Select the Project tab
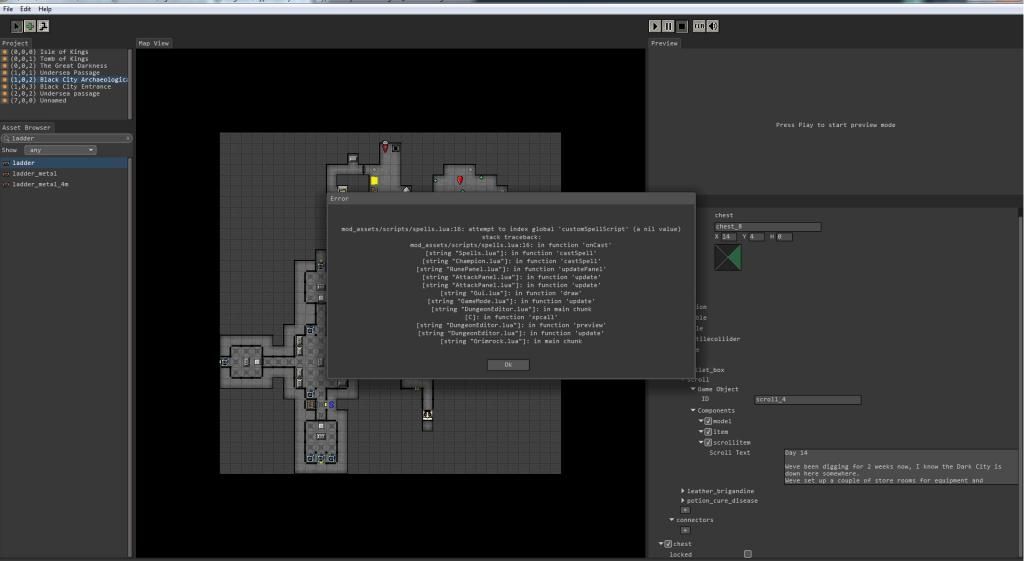 click(x=15, y=43)
